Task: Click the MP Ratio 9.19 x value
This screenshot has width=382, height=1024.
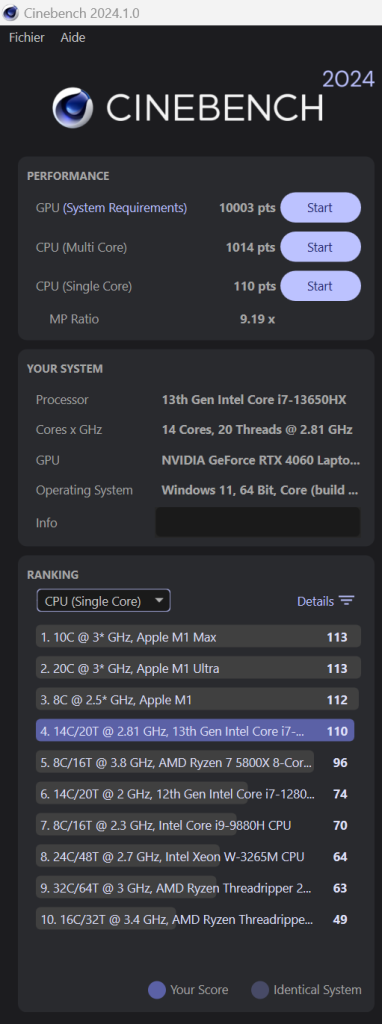Action: coord(258,319)
